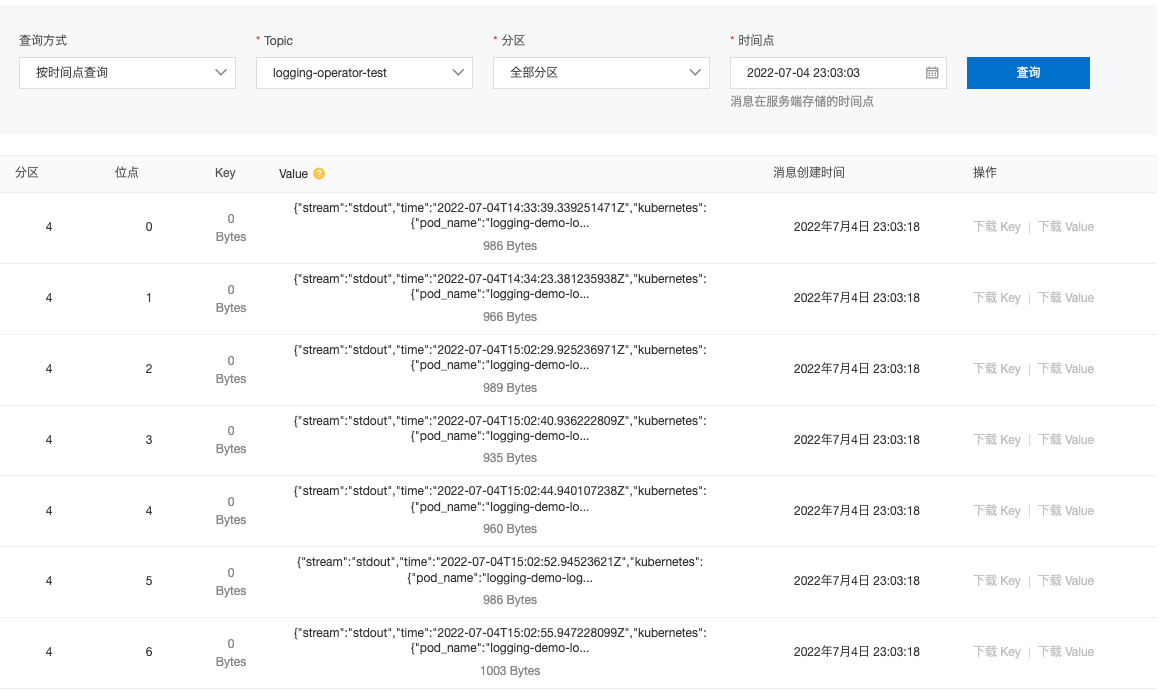Click 下载 Value for offset 3 row
This screenshot has width=1162, height=693.
[1065, 440]
